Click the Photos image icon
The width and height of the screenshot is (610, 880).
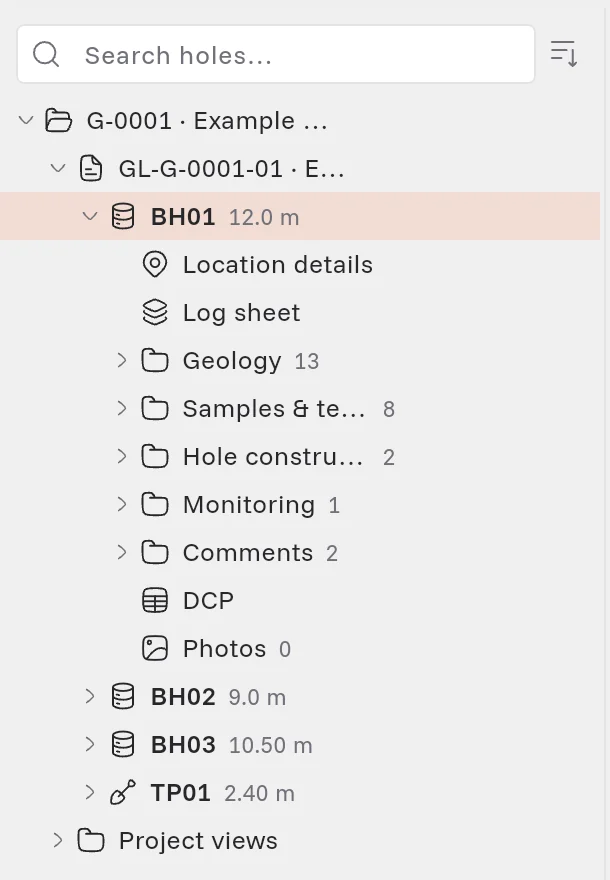(x=155, y=649)
